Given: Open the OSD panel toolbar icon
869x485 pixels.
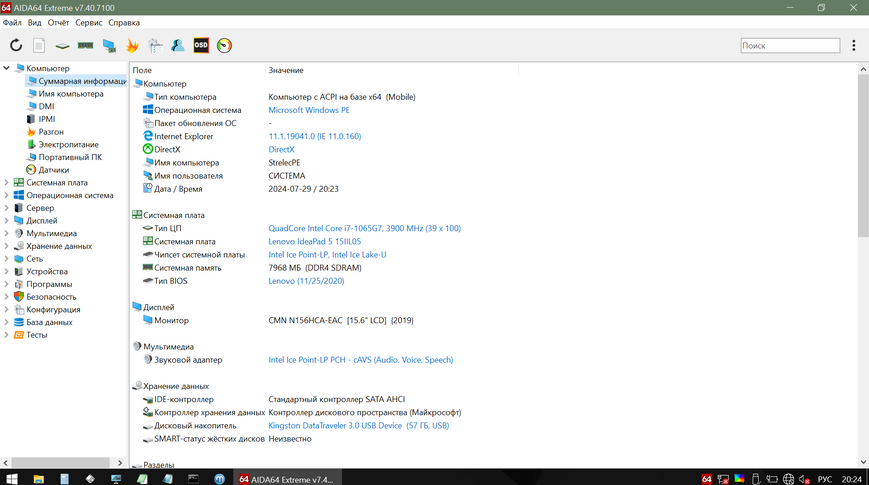Looking at the screenshot, I should [201, 45].
